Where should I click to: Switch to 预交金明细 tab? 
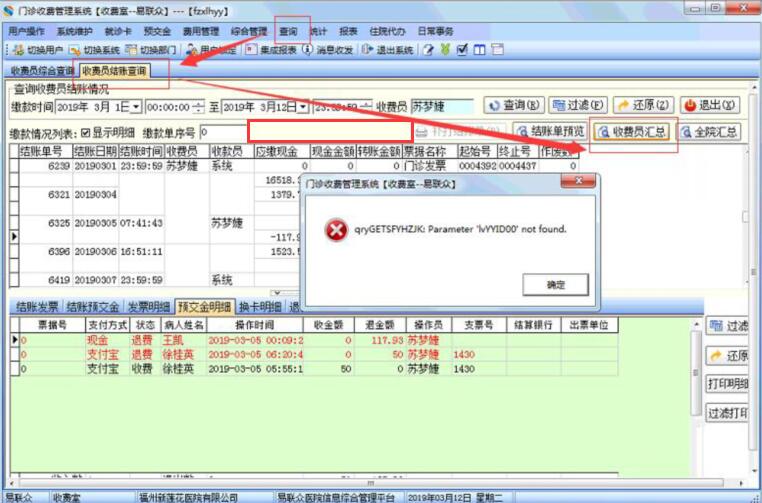point(205,307)
